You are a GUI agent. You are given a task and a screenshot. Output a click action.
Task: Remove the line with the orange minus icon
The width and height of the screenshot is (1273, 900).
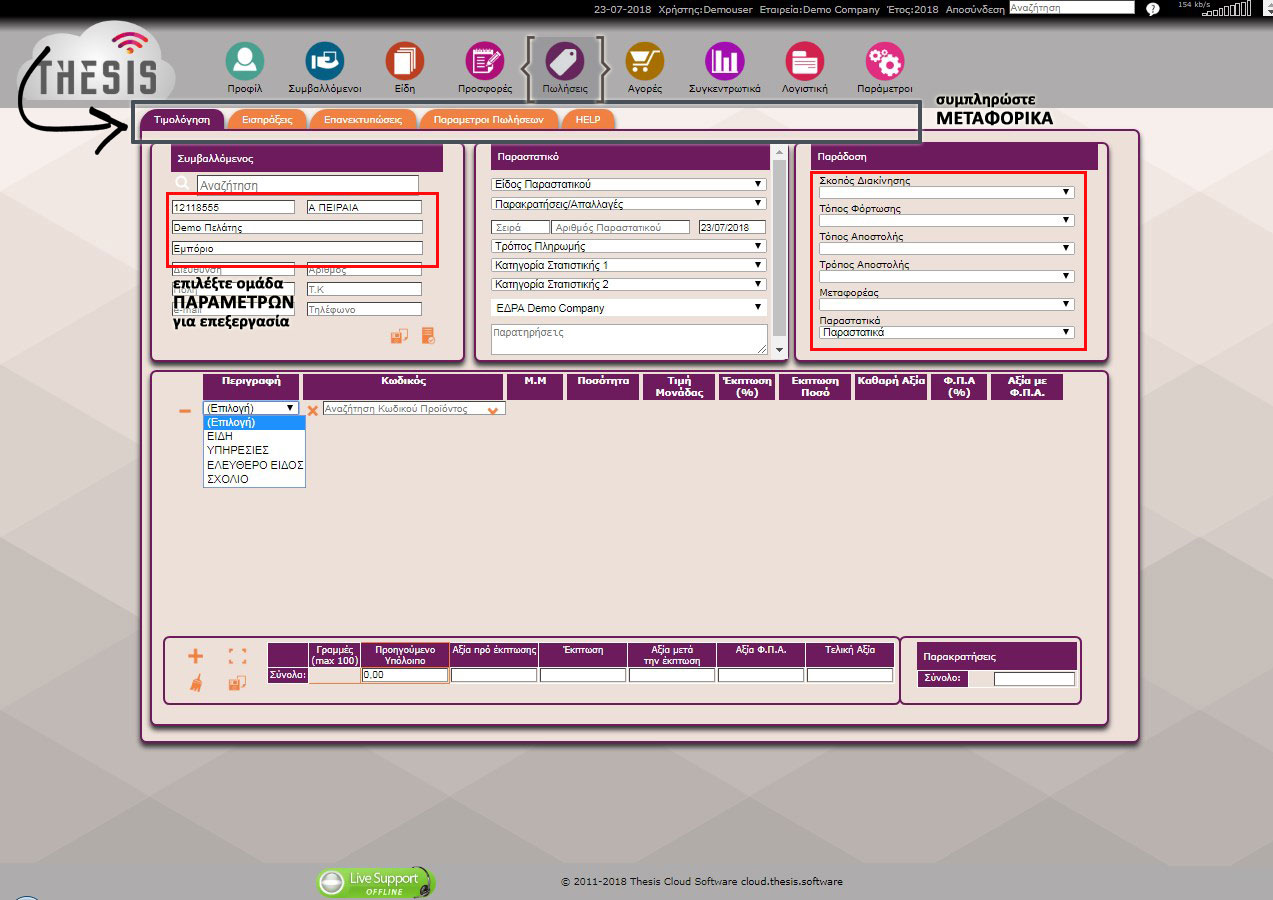185,410
